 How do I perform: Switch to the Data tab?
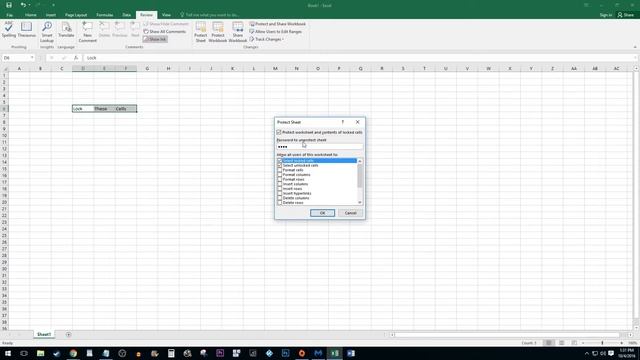point(127,15)
